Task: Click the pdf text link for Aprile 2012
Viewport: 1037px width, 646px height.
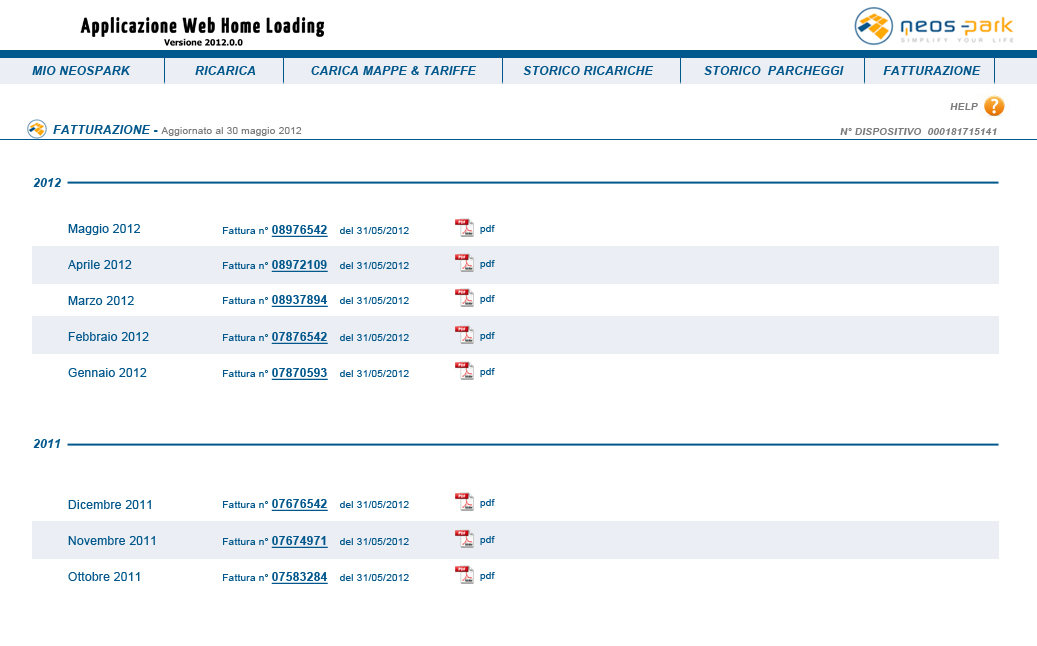Action: [487, 264]
